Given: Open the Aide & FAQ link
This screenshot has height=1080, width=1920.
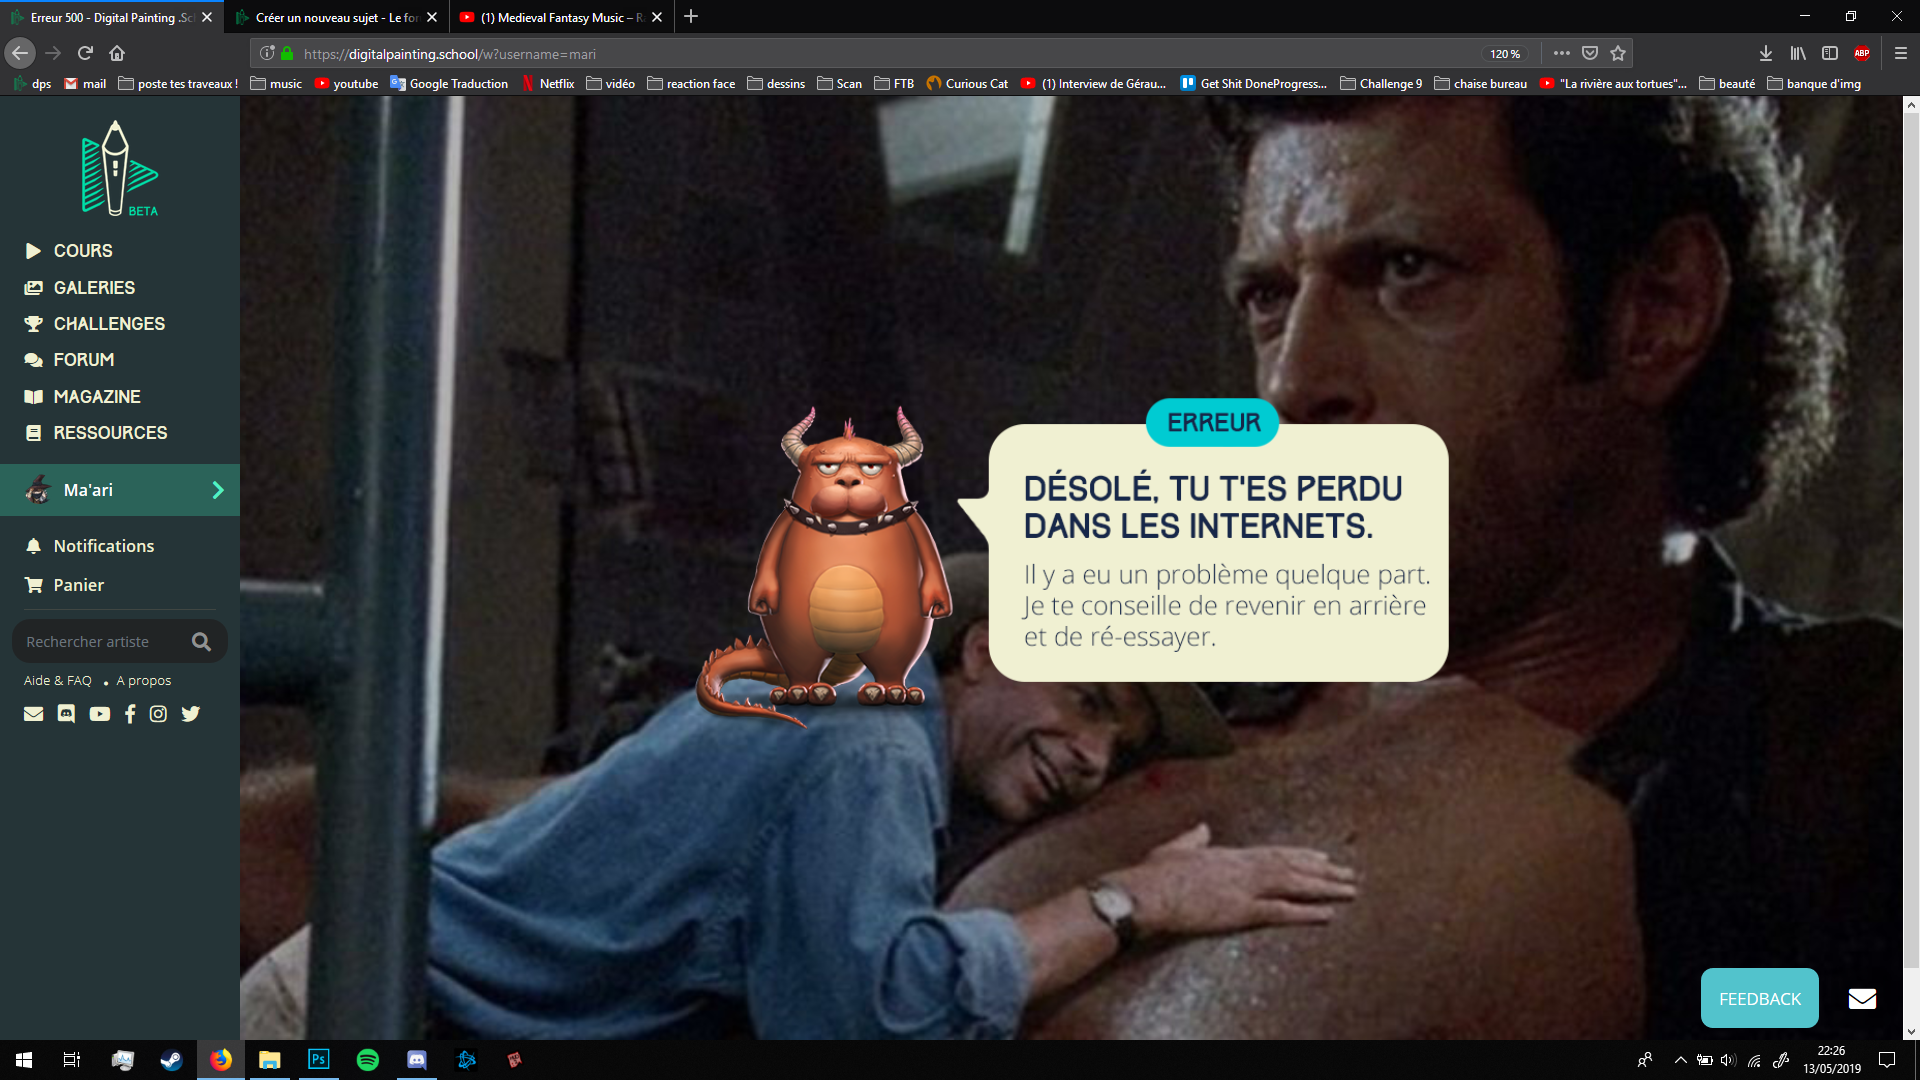Looking at the screenshot, I should coord(57,680).
